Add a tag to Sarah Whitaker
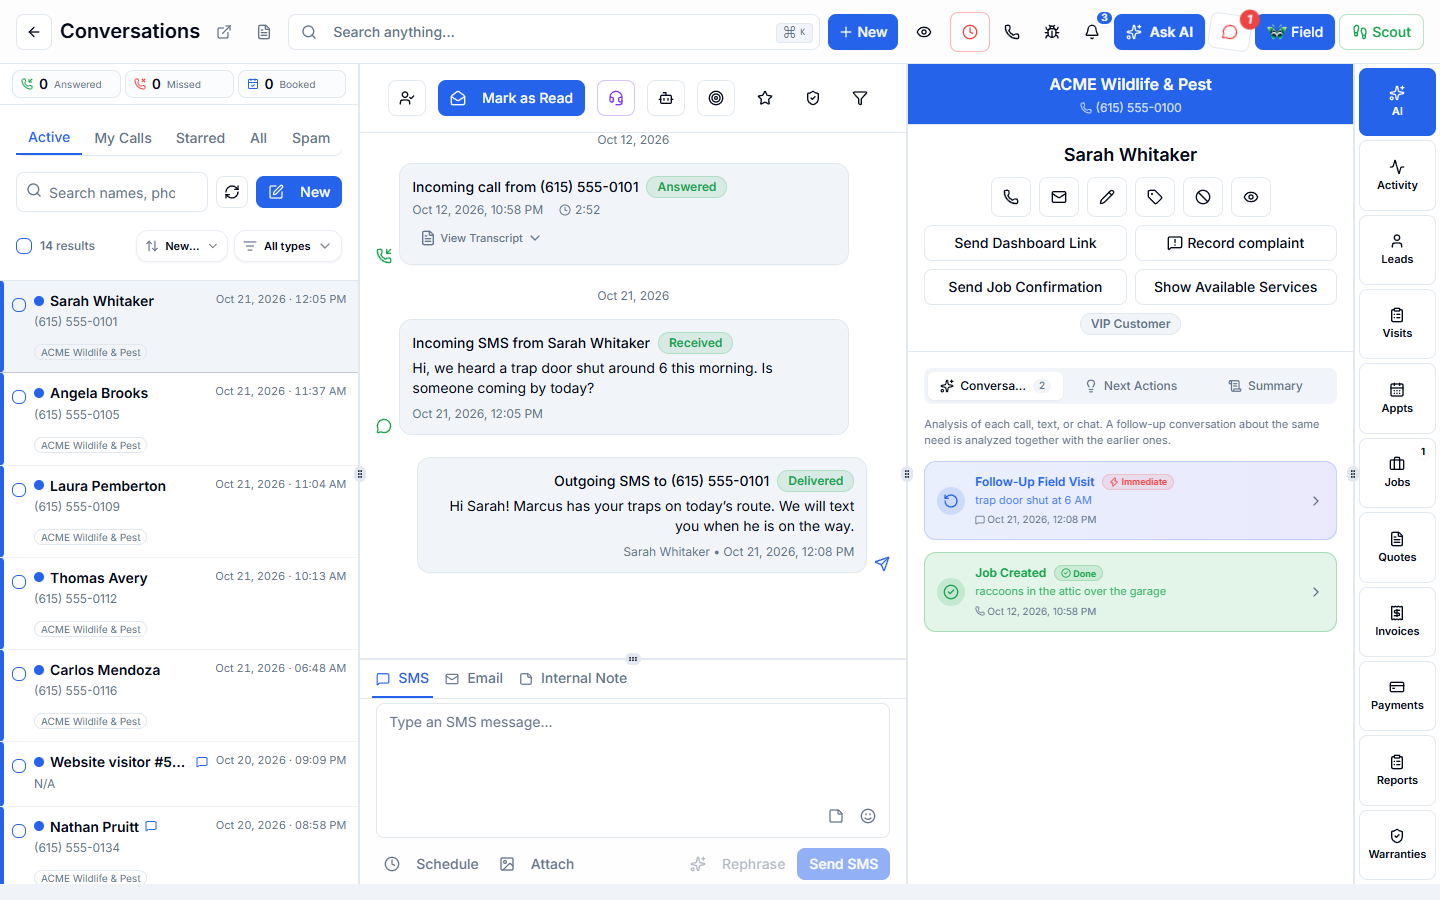The width and height of the screenshot is (1440, 900). (1155, 197)
